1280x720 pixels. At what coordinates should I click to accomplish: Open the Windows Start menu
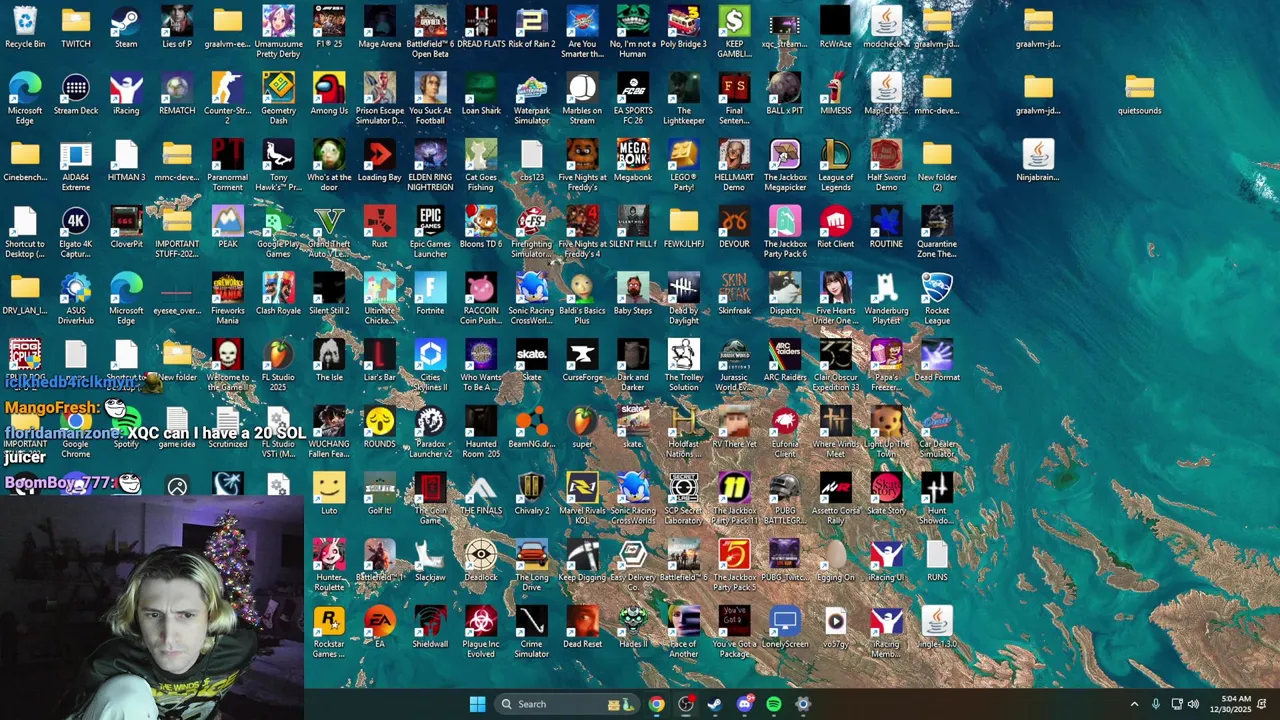coord(477,704)
